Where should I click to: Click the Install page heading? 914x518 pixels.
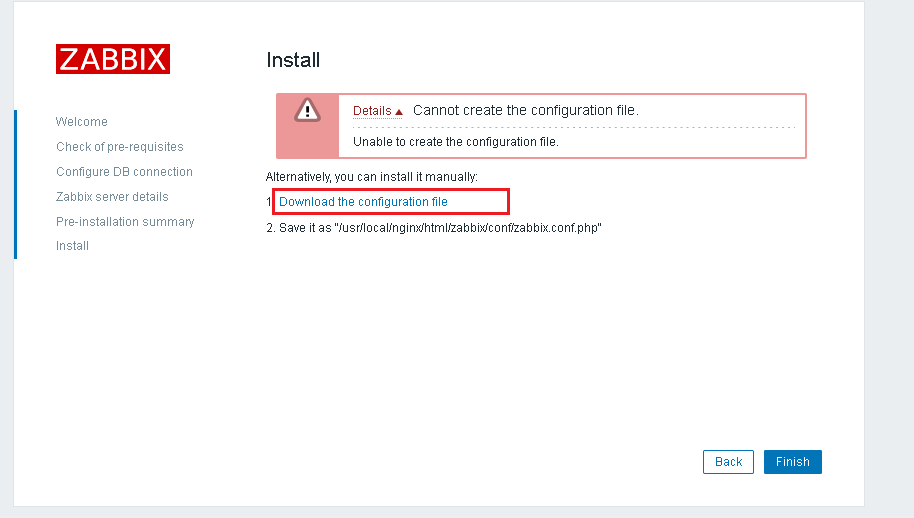coord(293,60)
